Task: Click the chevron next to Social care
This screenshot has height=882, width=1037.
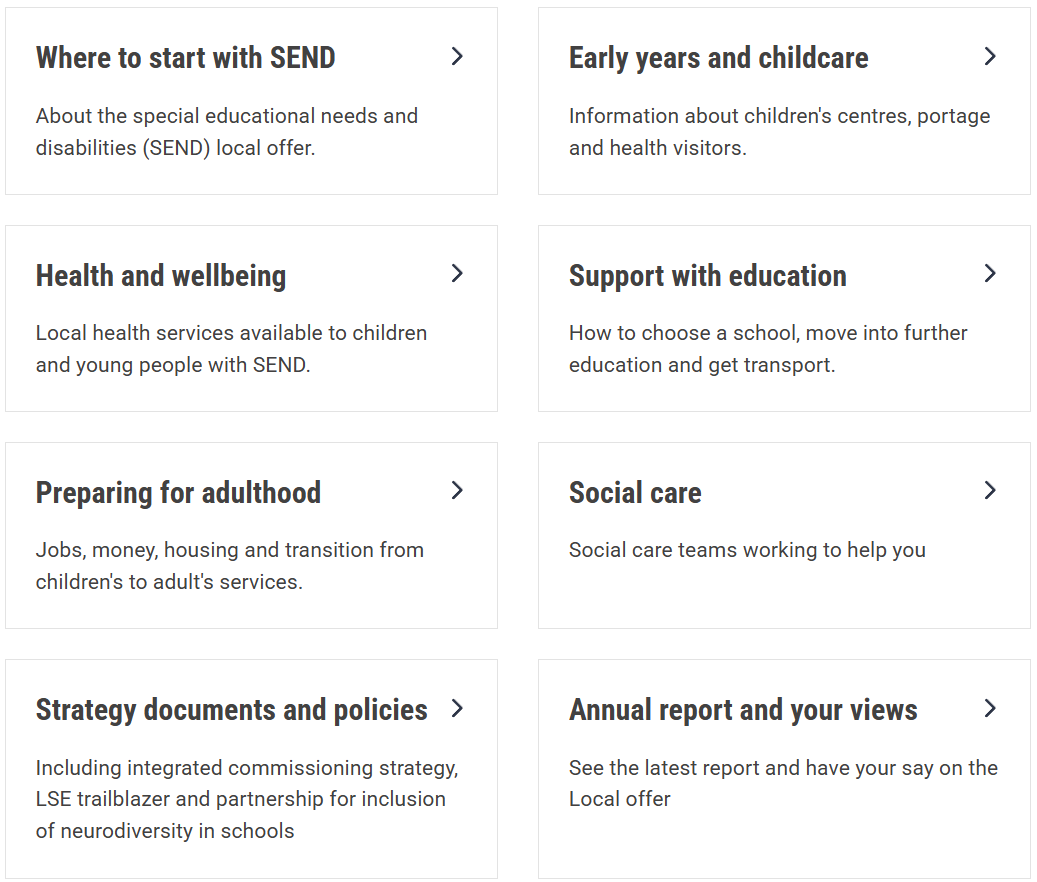Action: (990, 491)
